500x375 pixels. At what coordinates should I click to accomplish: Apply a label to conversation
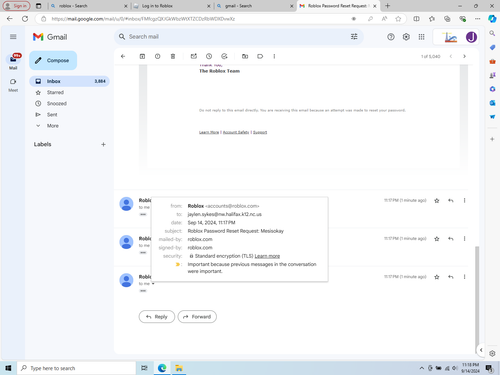[x=260, y=56]
